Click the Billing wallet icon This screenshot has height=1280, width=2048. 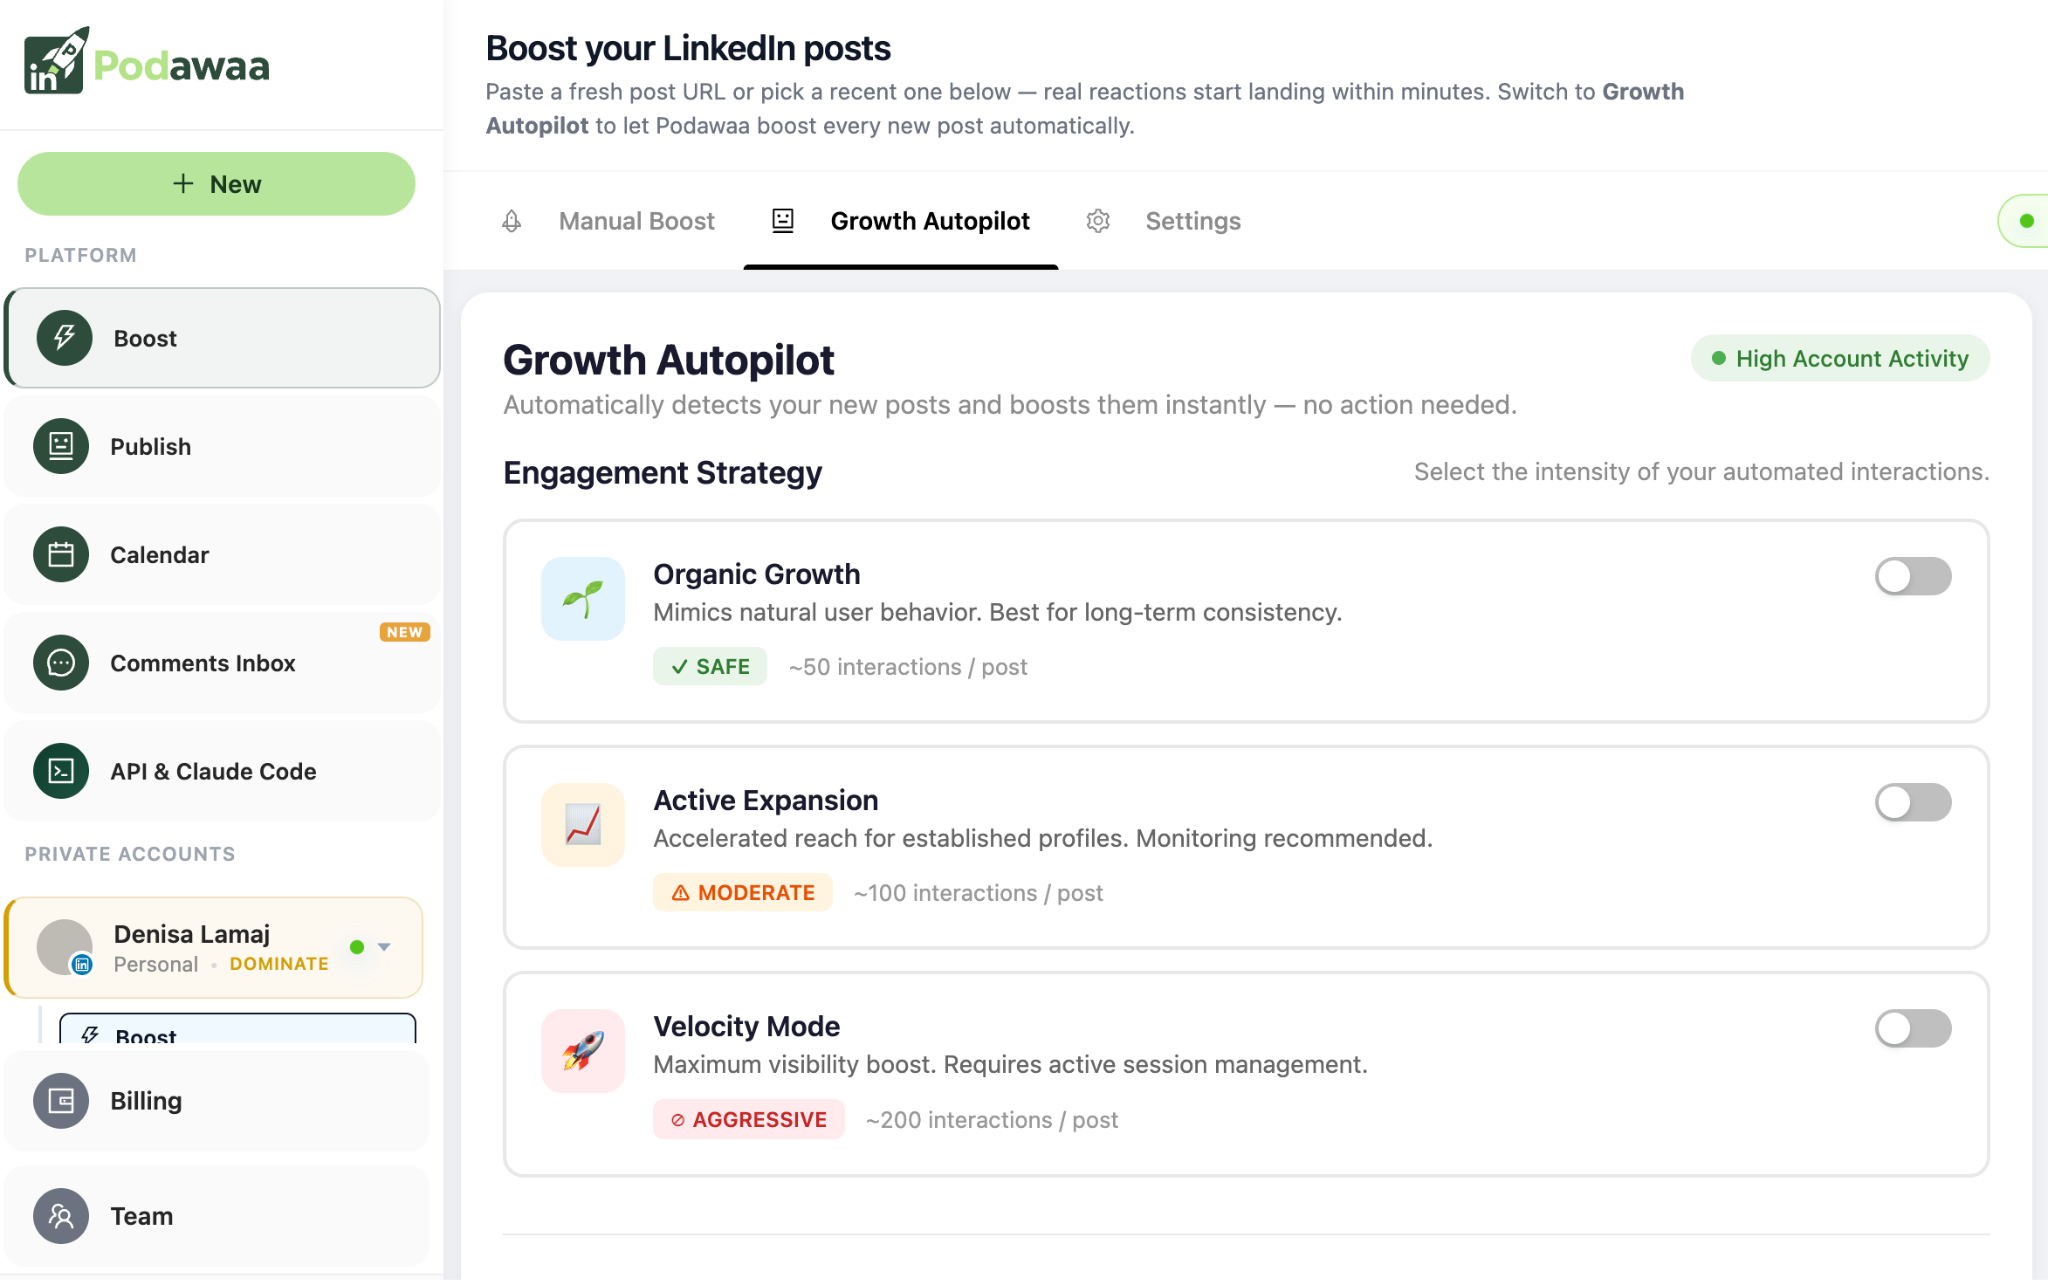coord(61,1101)
